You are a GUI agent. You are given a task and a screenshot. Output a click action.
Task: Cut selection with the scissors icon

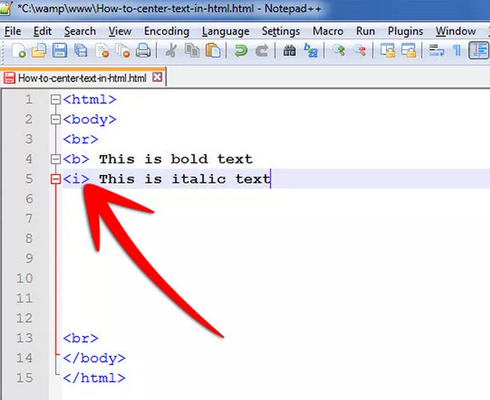[x=171, y=51]
